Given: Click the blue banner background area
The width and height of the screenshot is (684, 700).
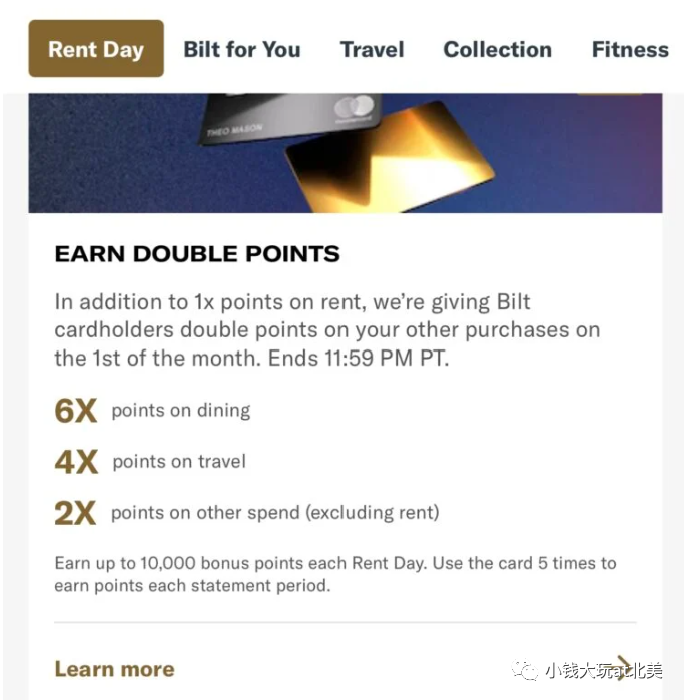Looking at the screenshot, I should (112, 170).
